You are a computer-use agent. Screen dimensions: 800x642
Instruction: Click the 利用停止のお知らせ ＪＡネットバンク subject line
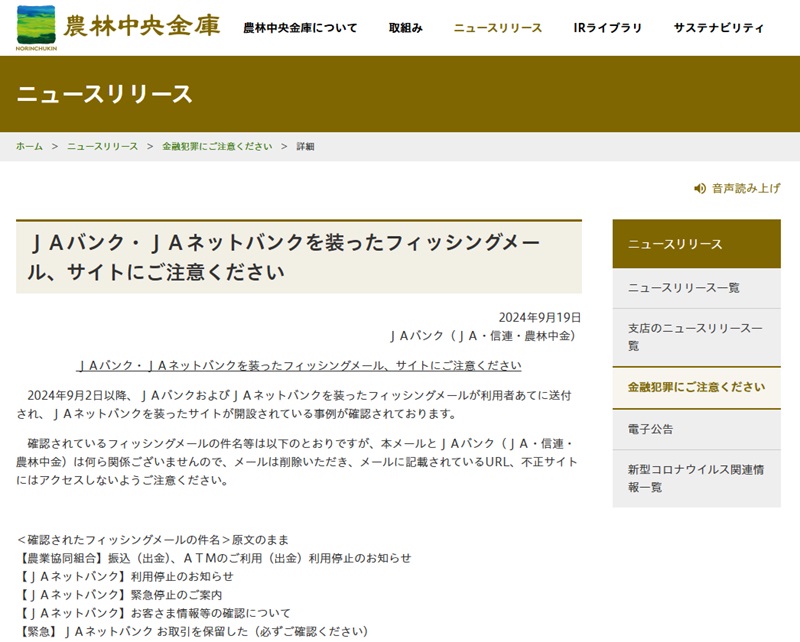pyautogui.click(x=125, y=576)
